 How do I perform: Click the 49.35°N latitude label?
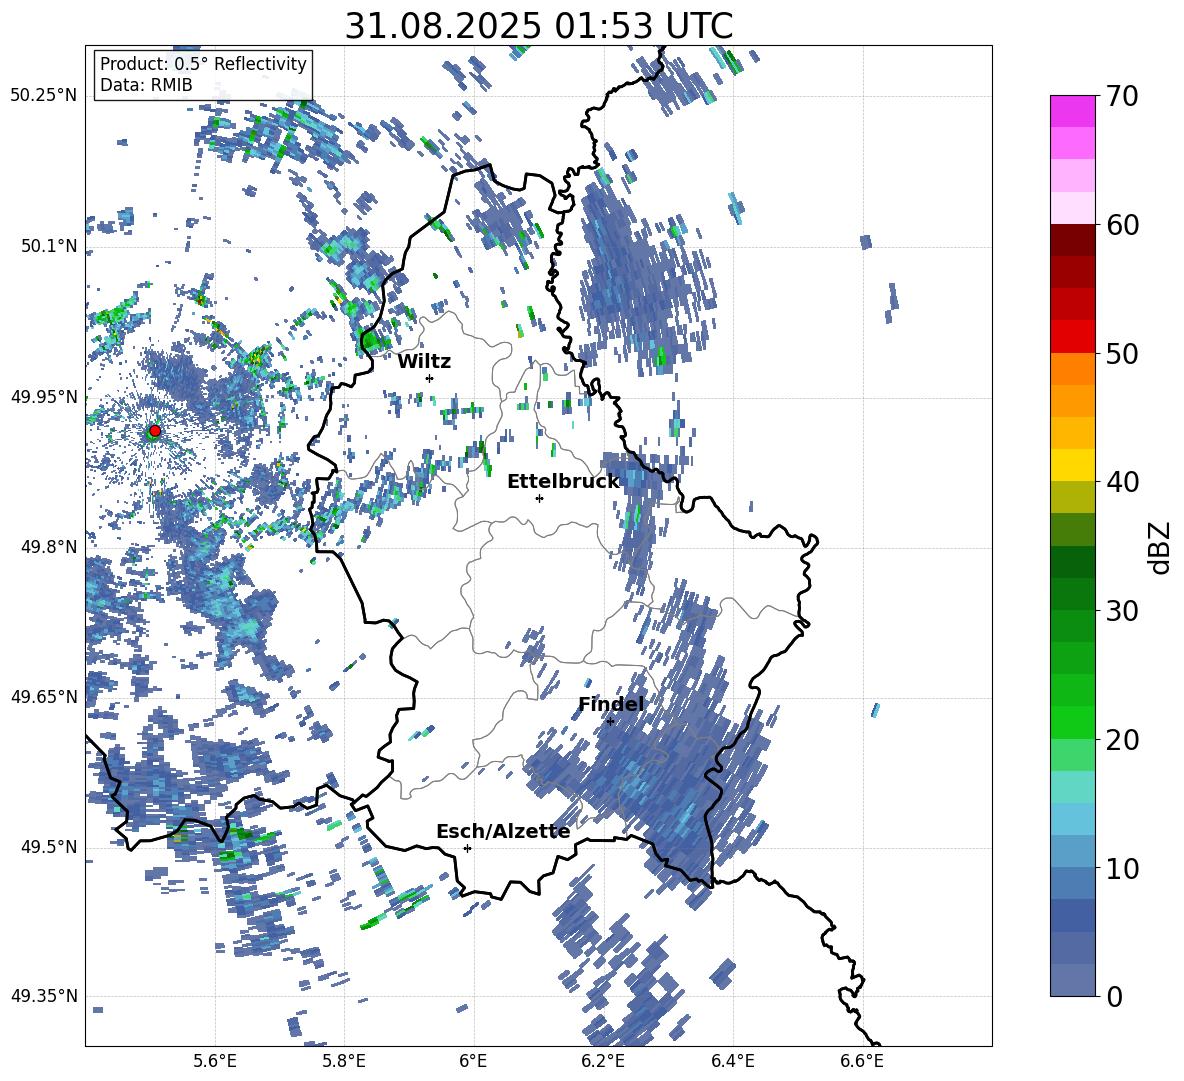click(44, 996)
